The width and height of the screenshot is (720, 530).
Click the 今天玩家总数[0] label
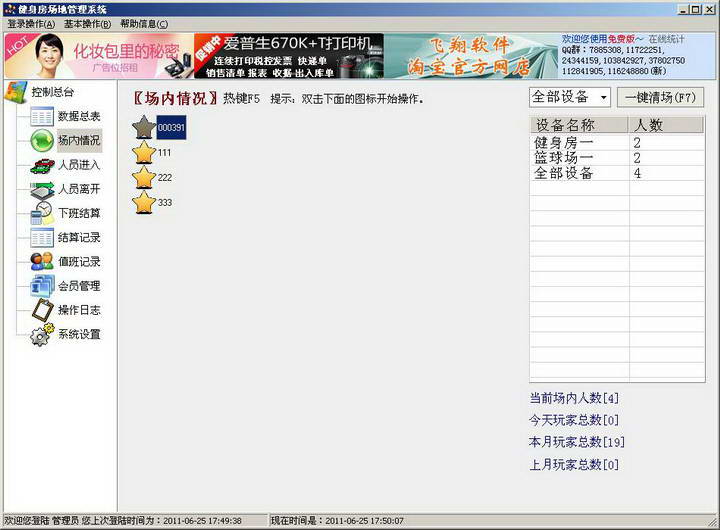pos(574,420)
